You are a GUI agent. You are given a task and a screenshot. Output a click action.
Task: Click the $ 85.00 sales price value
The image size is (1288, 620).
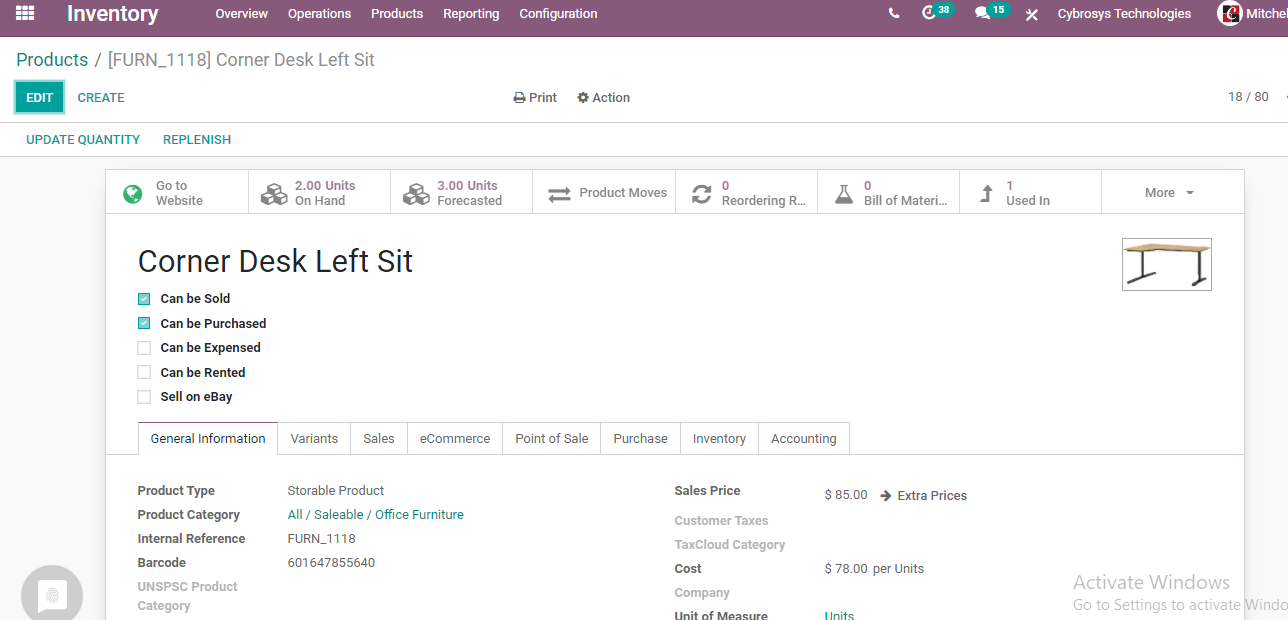[x=846, y=495]
